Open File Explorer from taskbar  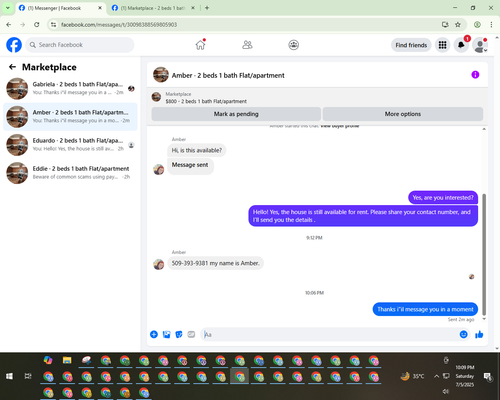(67, 360)
